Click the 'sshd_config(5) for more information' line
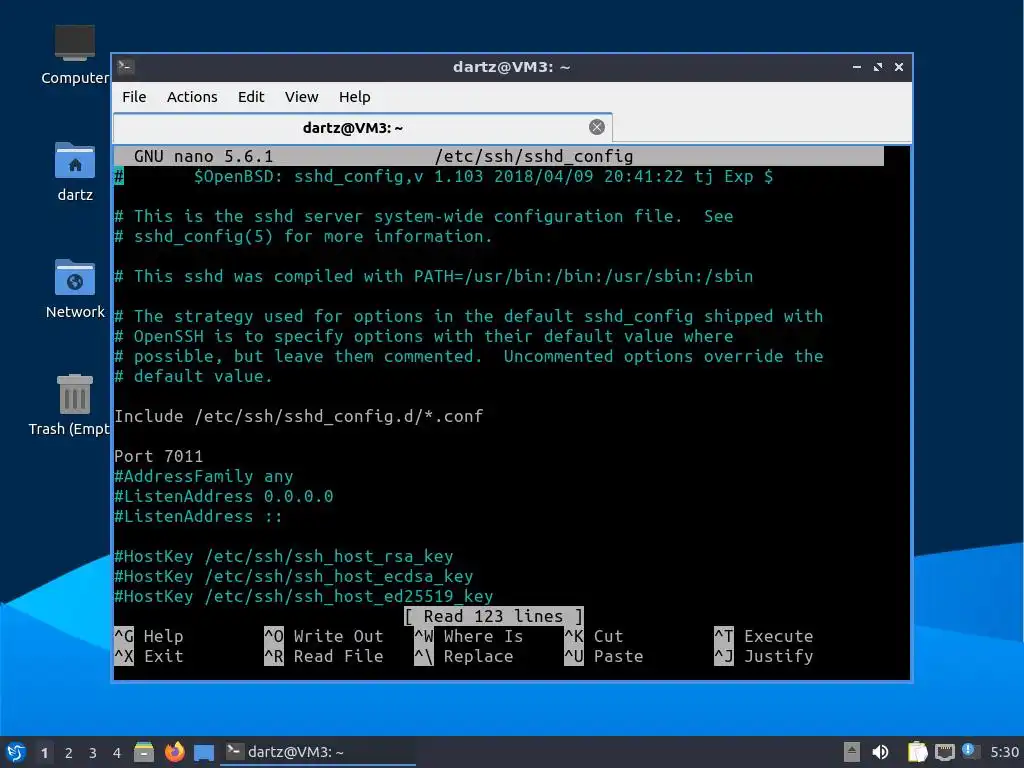This screenshot has height=768, width=1024. coord(304,236)
